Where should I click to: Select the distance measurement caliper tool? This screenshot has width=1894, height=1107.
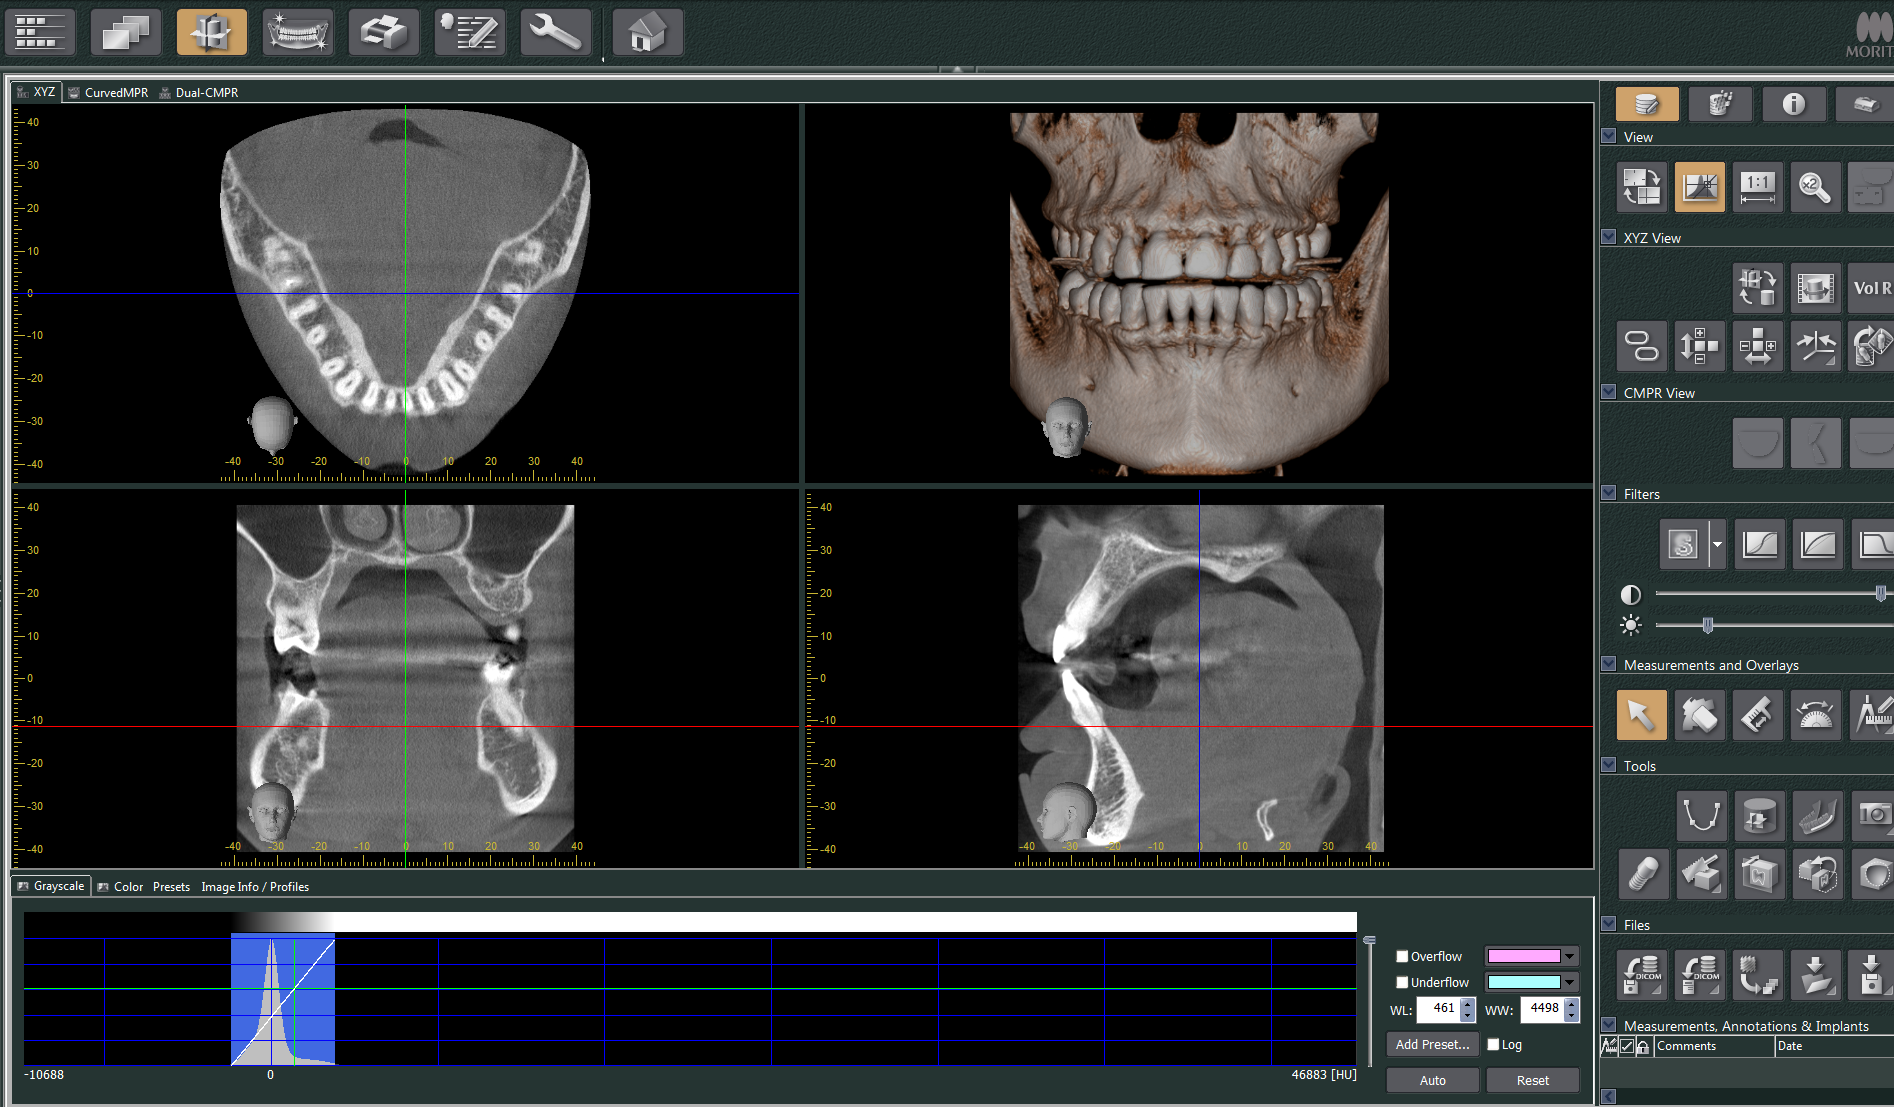pos(1757,715)
